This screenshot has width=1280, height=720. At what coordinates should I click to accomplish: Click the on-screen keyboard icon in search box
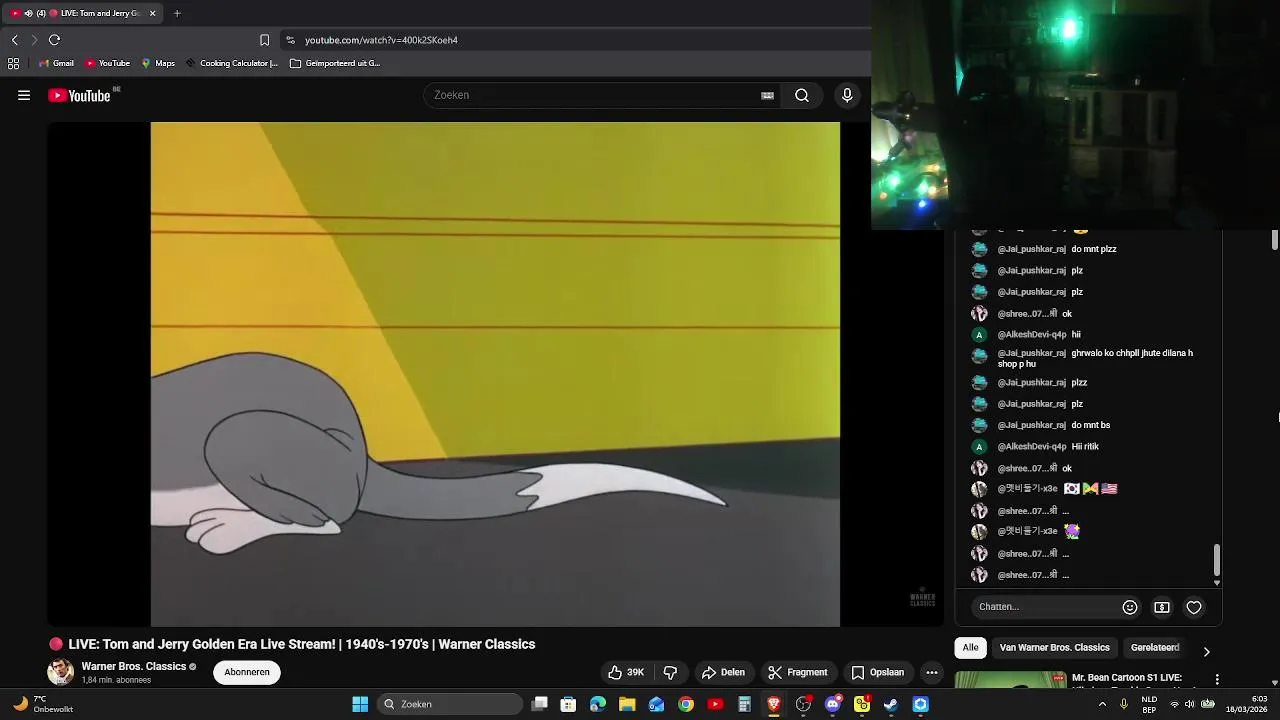[x=767, y=95]
